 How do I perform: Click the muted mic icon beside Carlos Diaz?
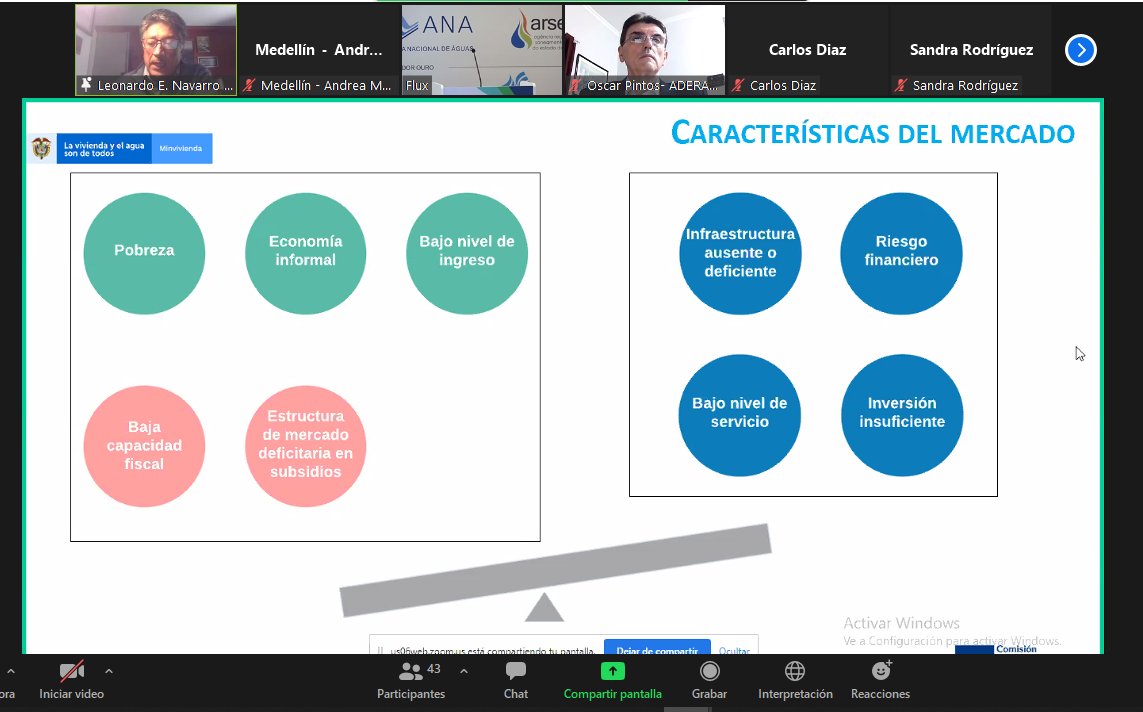[740, 86]
